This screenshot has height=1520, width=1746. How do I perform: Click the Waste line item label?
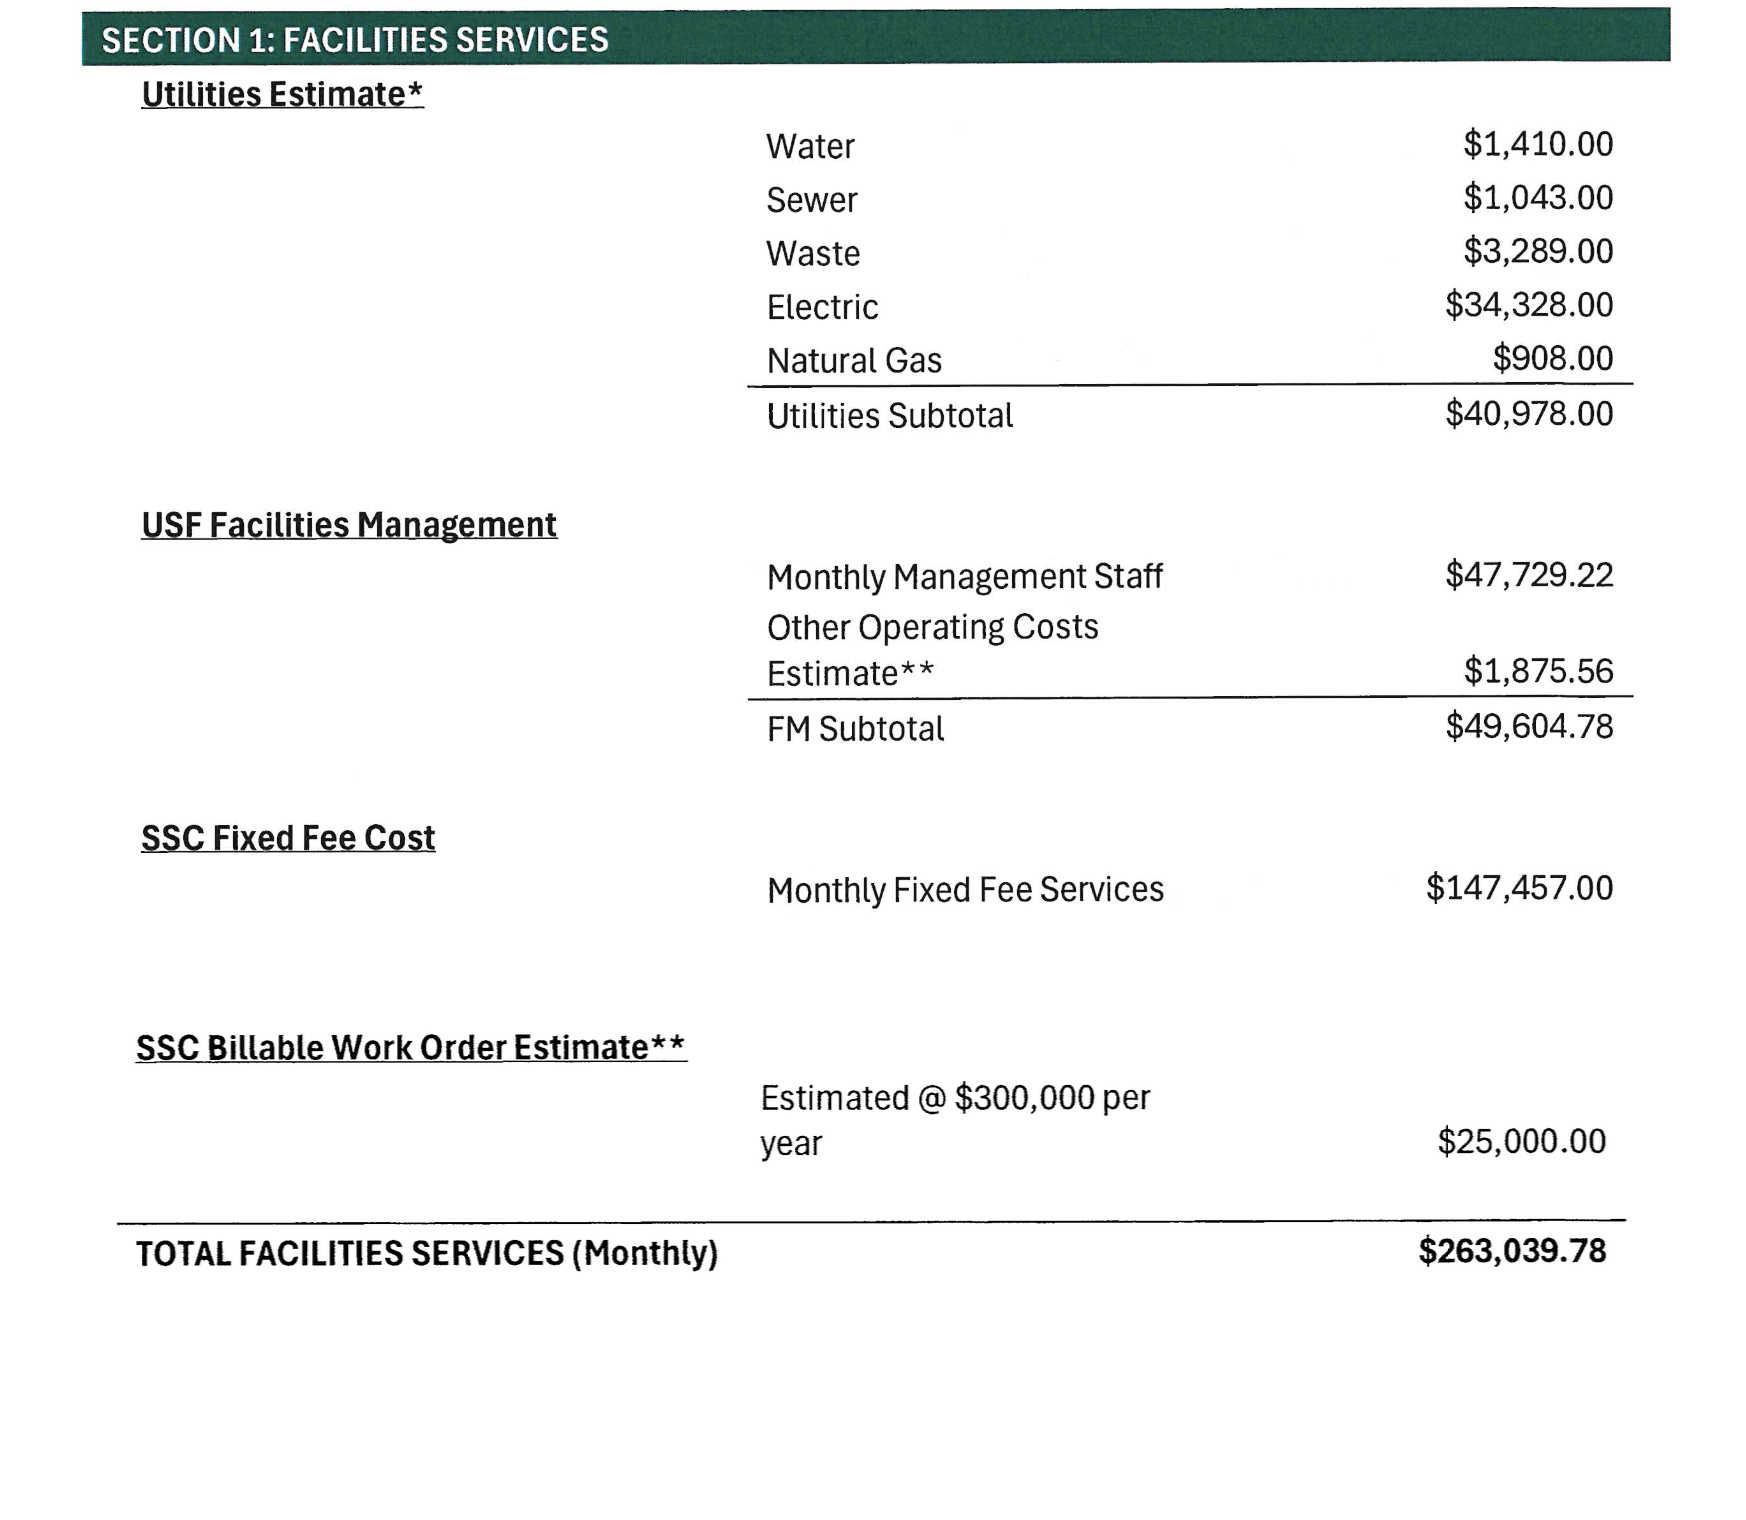click(x=813, y=253)
